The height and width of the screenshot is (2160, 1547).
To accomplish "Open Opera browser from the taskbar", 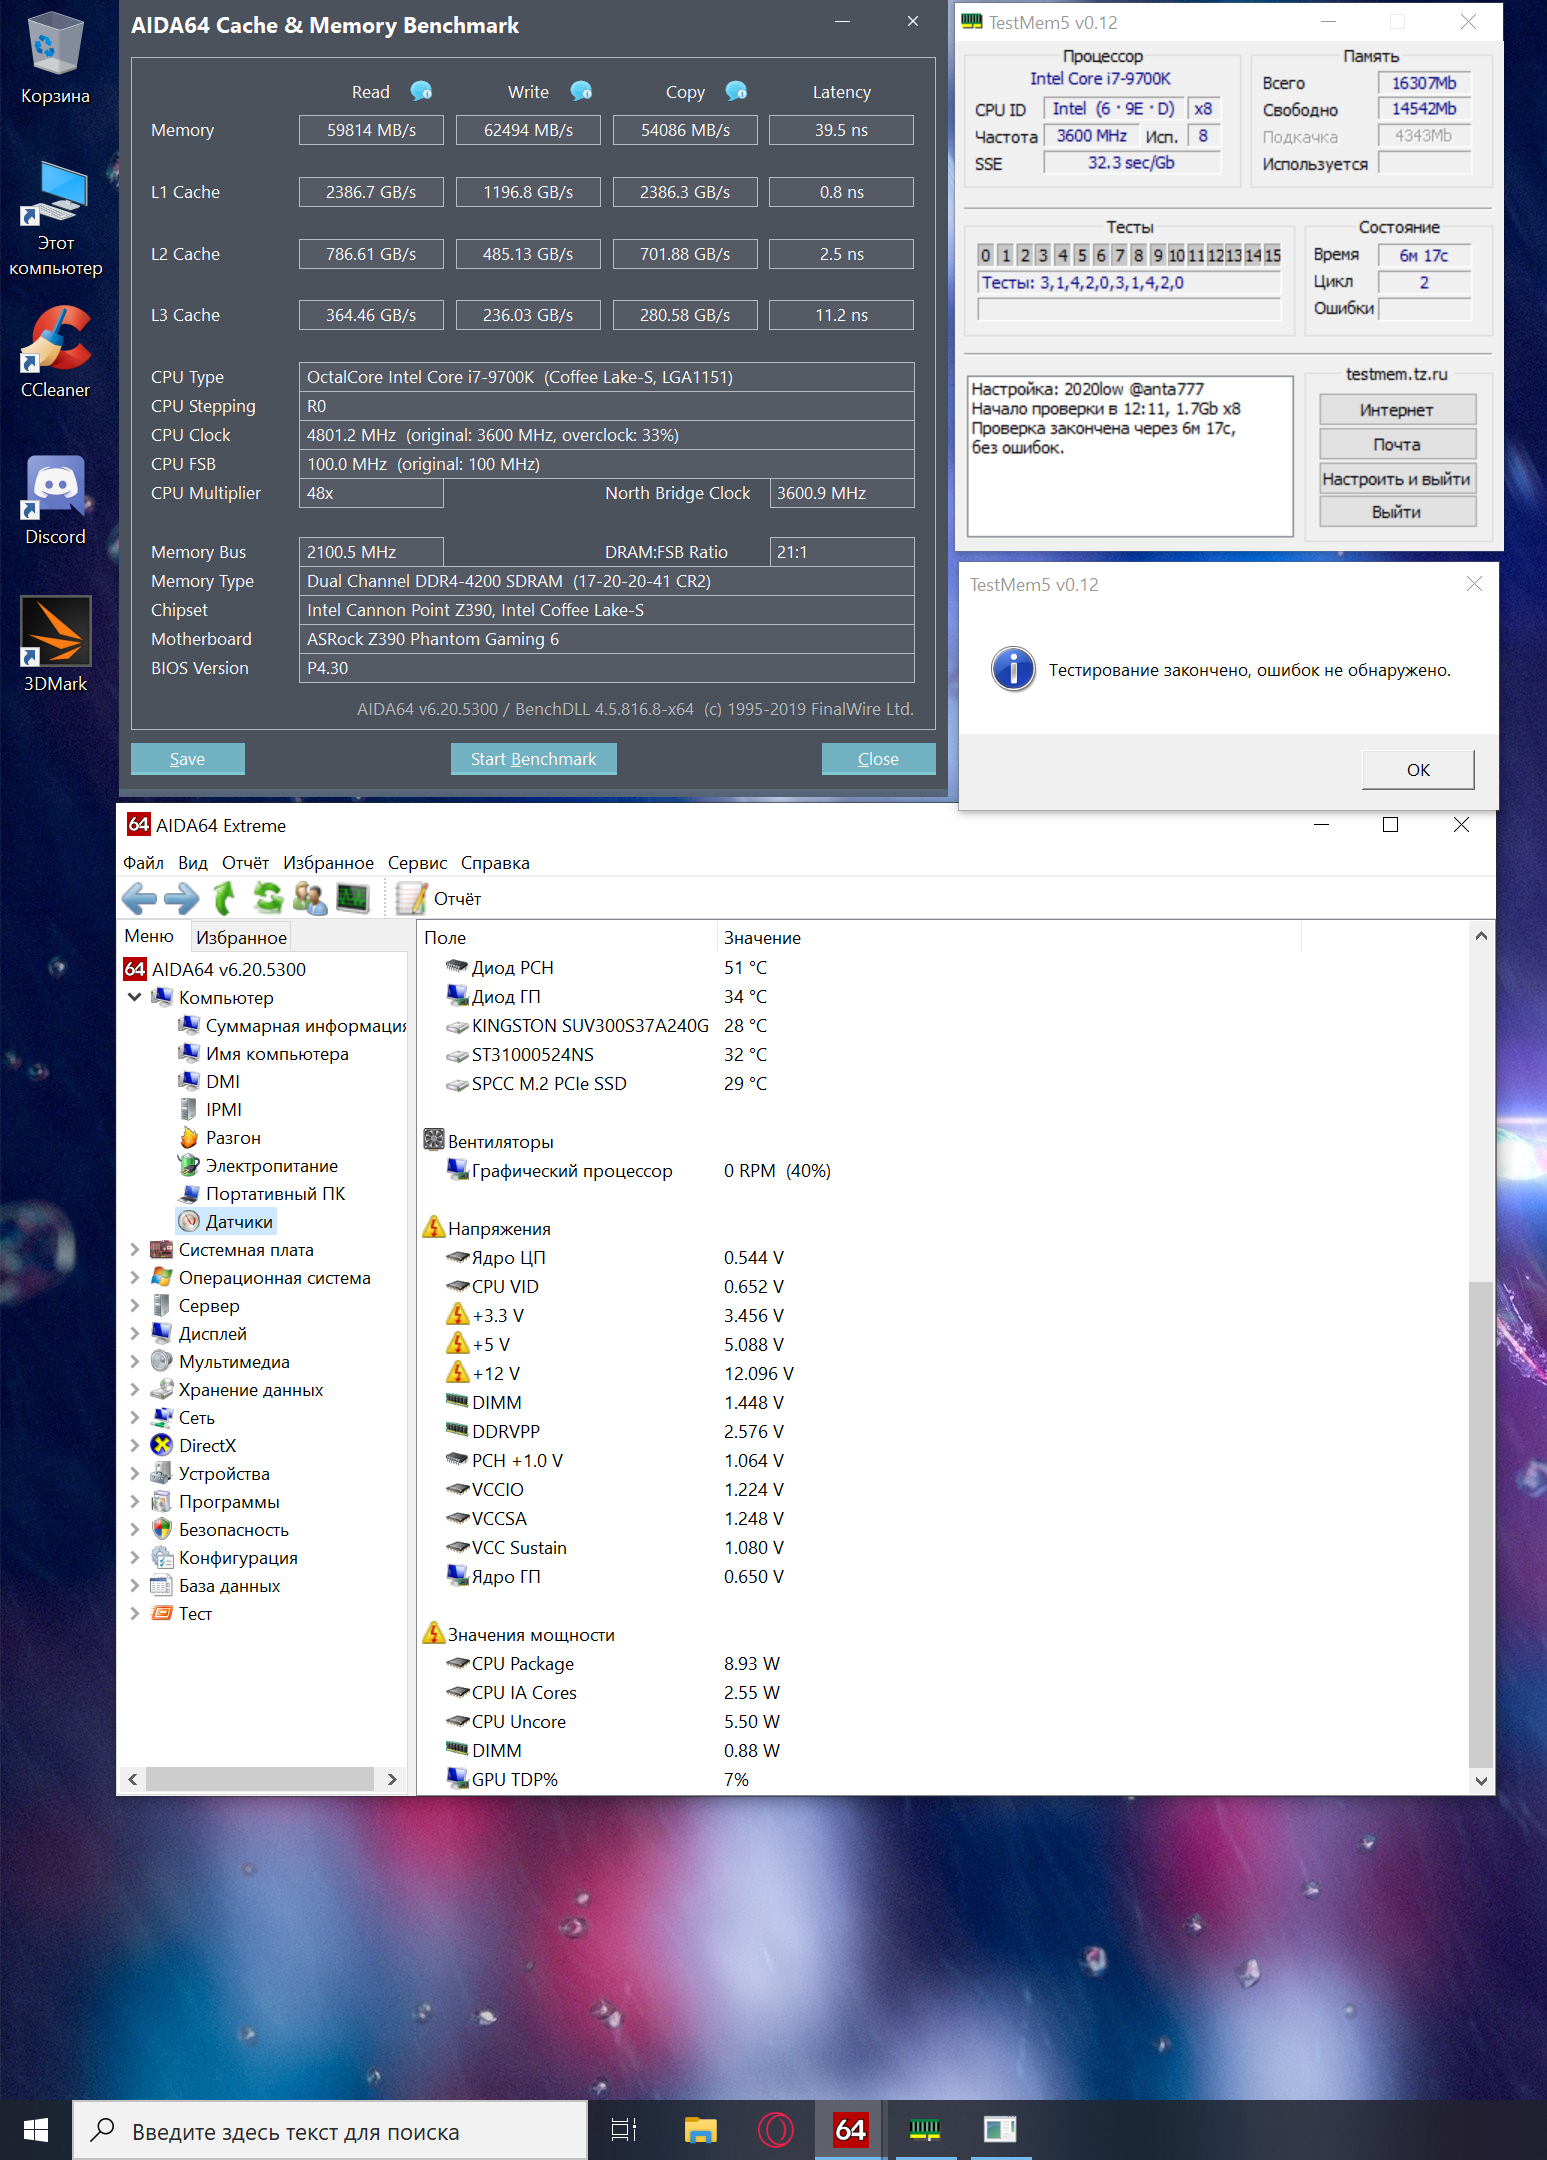I will [x=775, y=2131].
